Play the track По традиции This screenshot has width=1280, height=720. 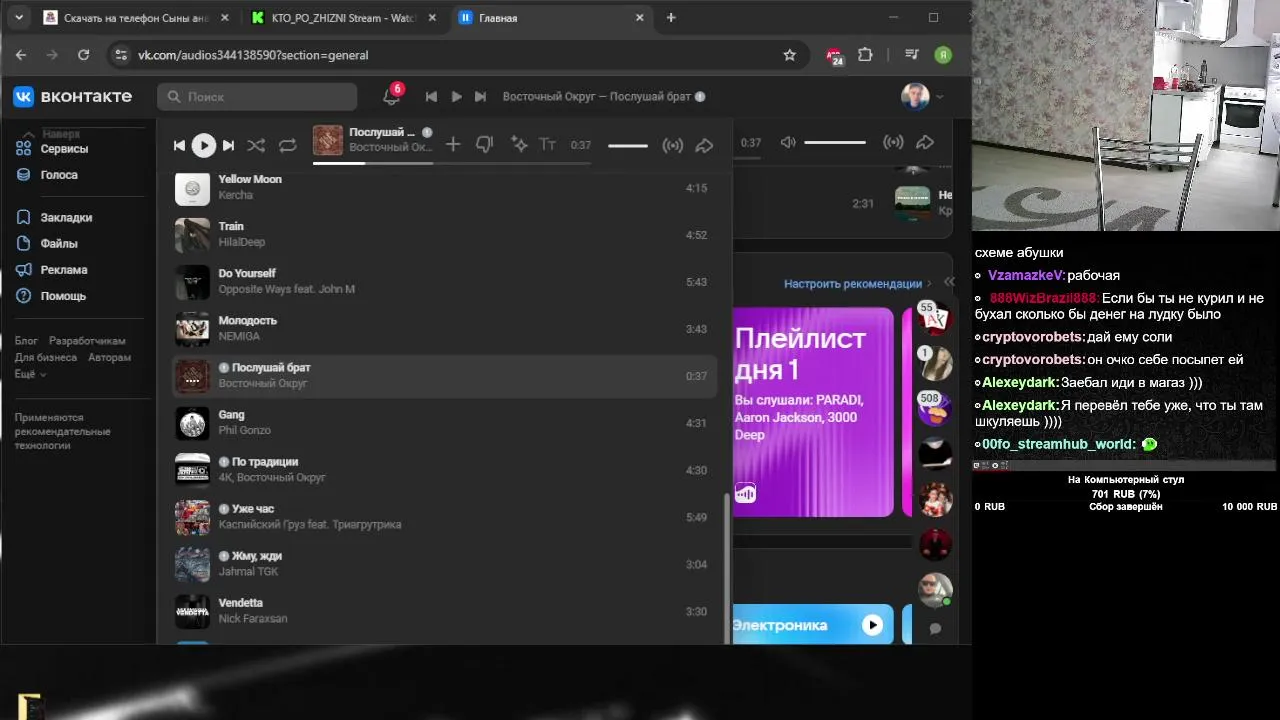(x=445, y=470)
